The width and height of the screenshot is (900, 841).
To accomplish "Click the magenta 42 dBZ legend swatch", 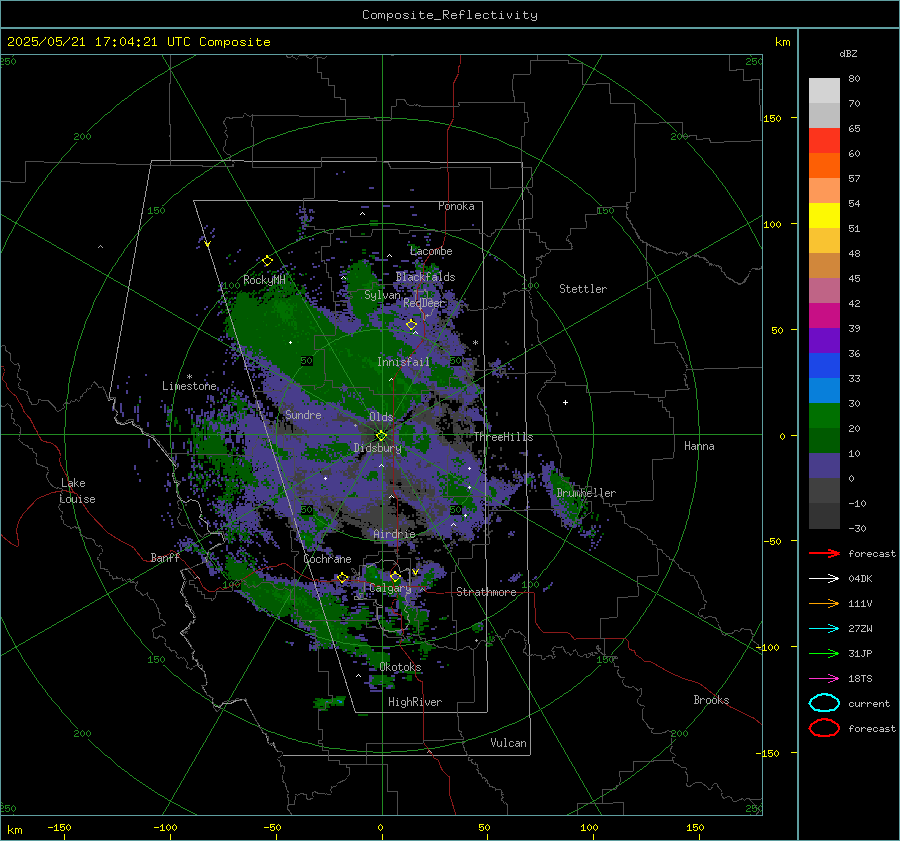I will click(824, 315).
